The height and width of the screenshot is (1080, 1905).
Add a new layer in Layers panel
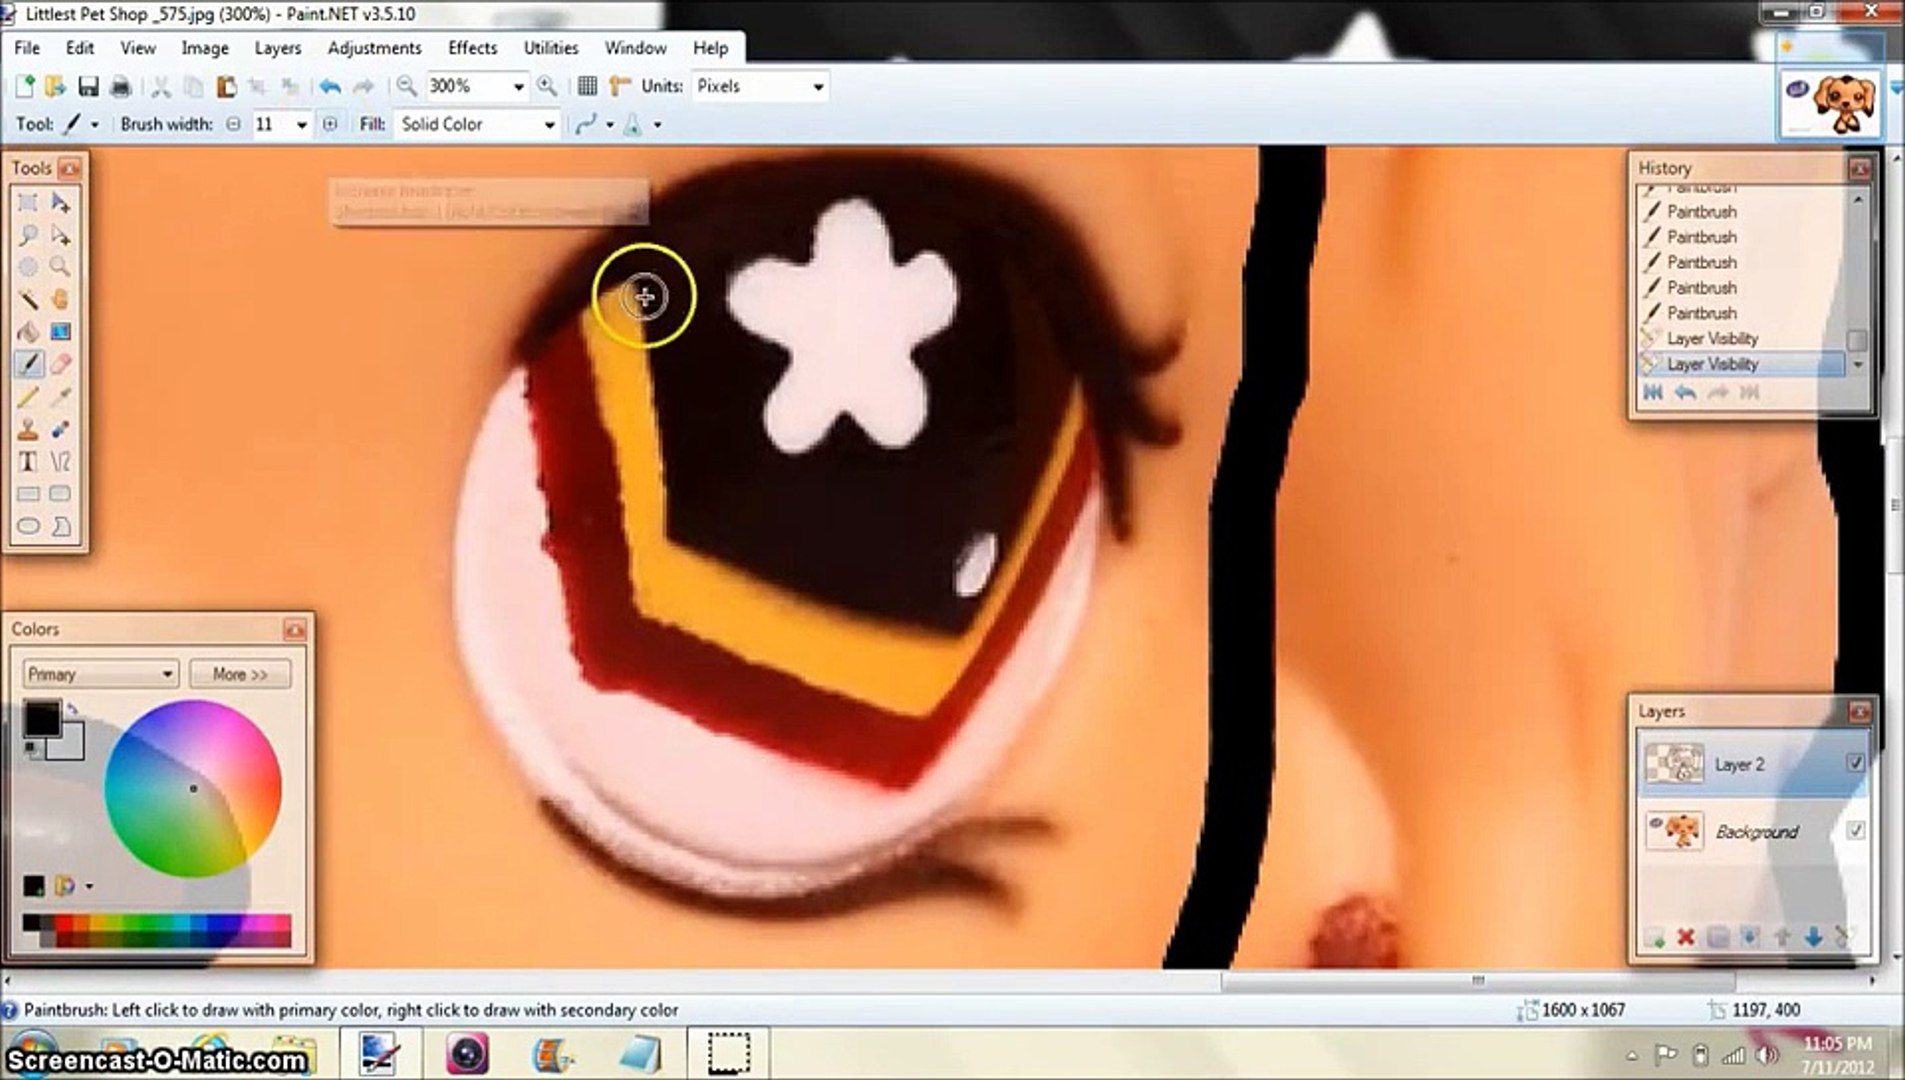point(1654,937)
